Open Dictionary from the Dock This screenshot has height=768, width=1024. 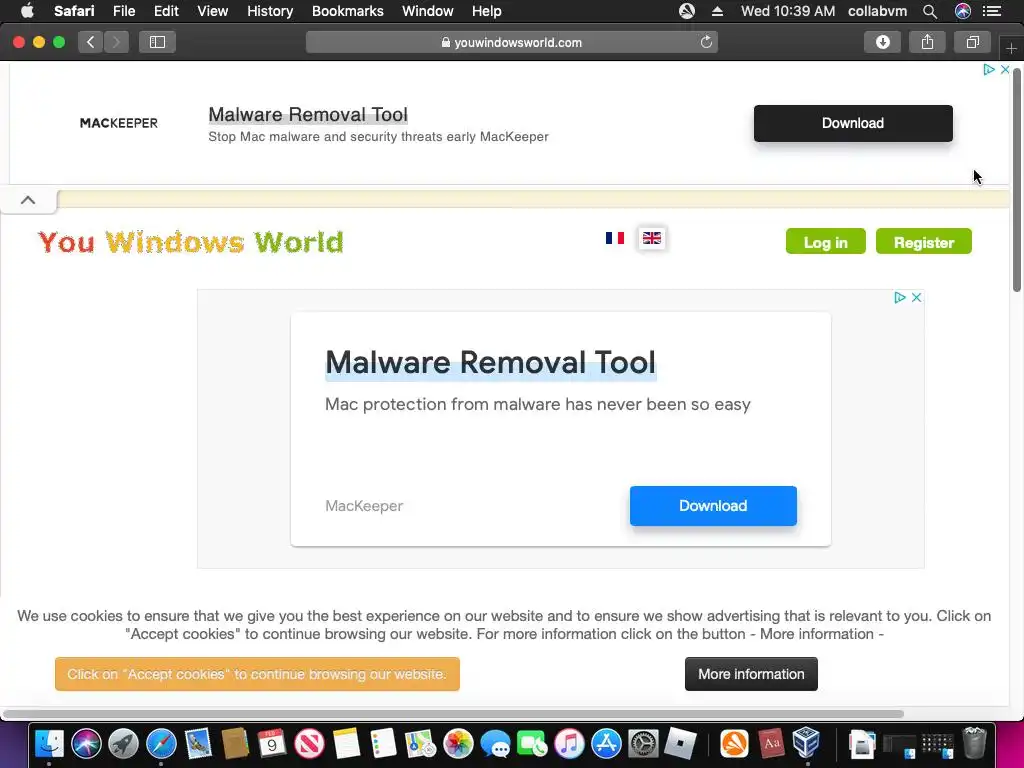(x=771, y=744)
